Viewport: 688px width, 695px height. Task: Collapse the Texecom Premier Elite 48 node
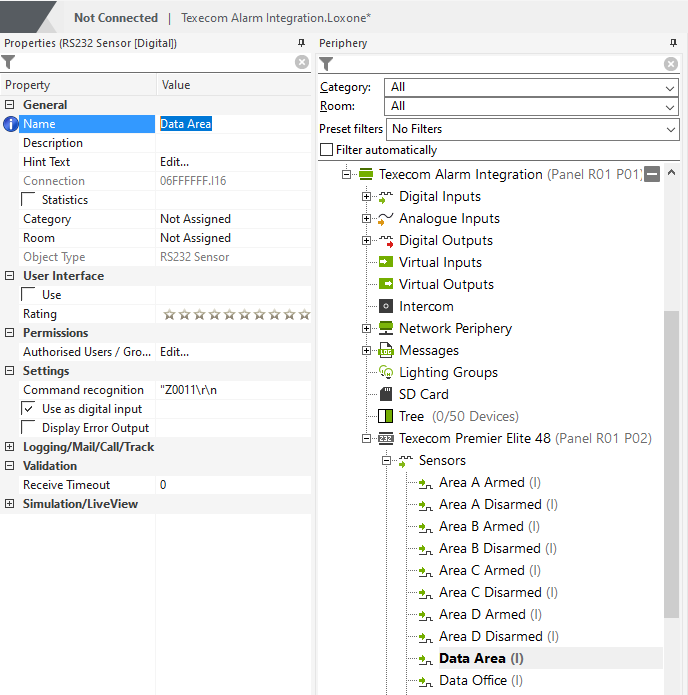[x=367, y=439]
